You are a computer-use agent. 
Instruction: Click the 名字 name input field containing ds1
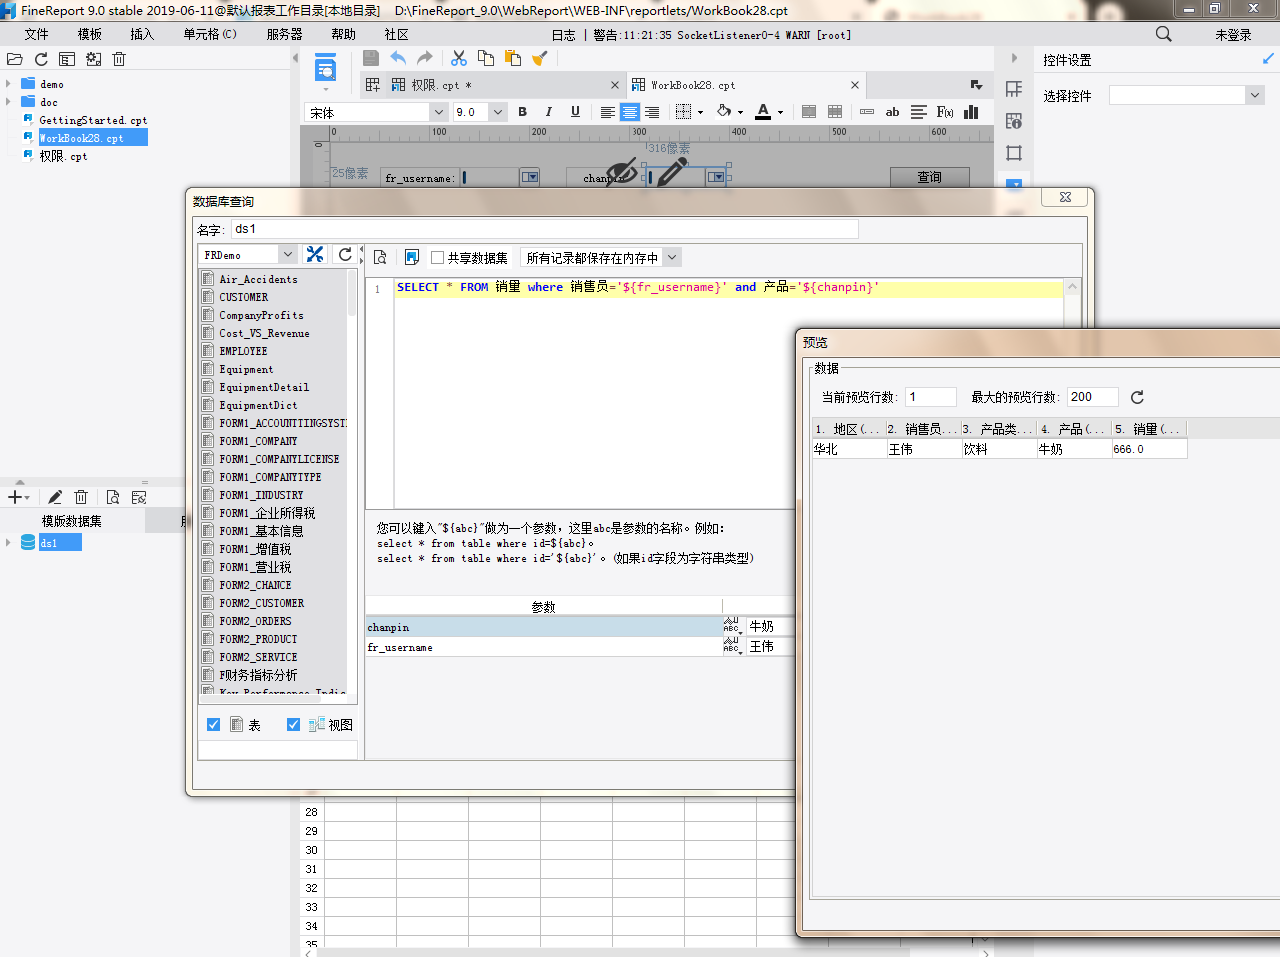545,229
